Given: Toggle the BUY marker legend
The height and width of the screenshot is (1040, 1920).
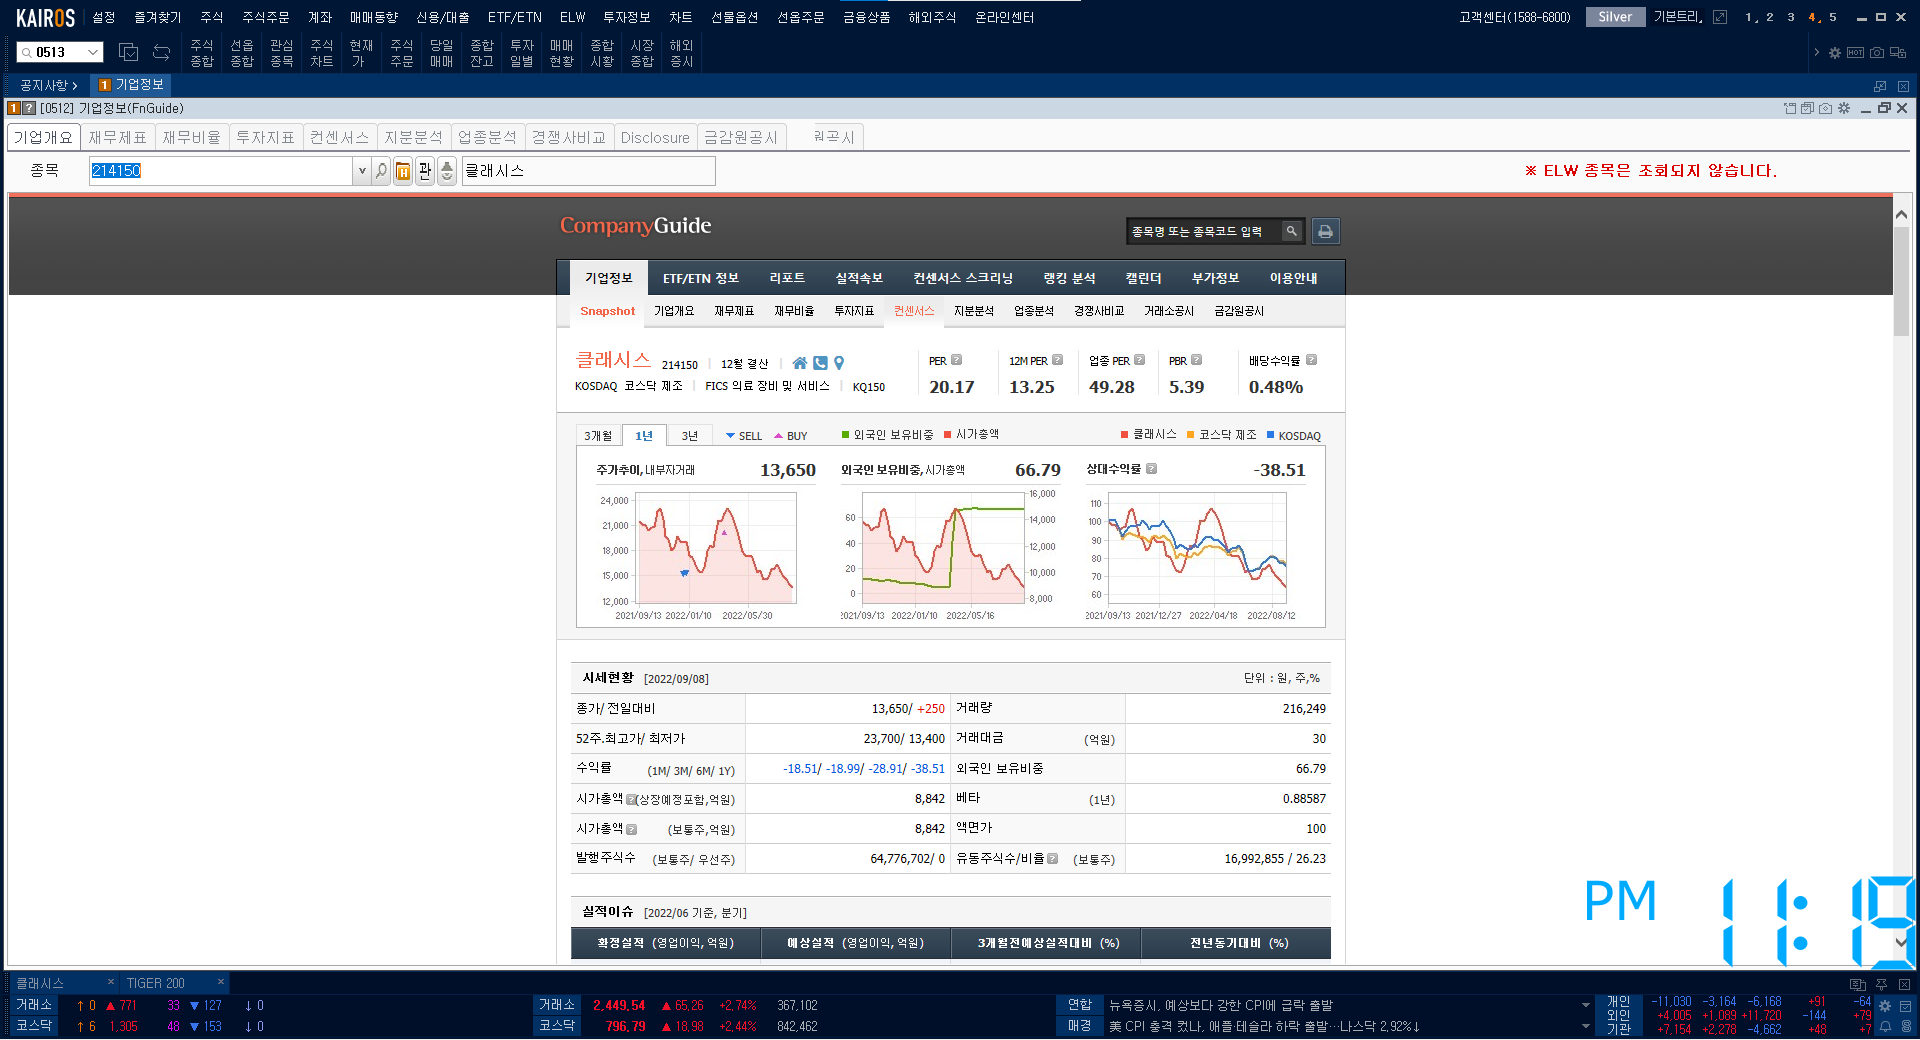Looking at the screenshot, I should (x=791, y=436).
